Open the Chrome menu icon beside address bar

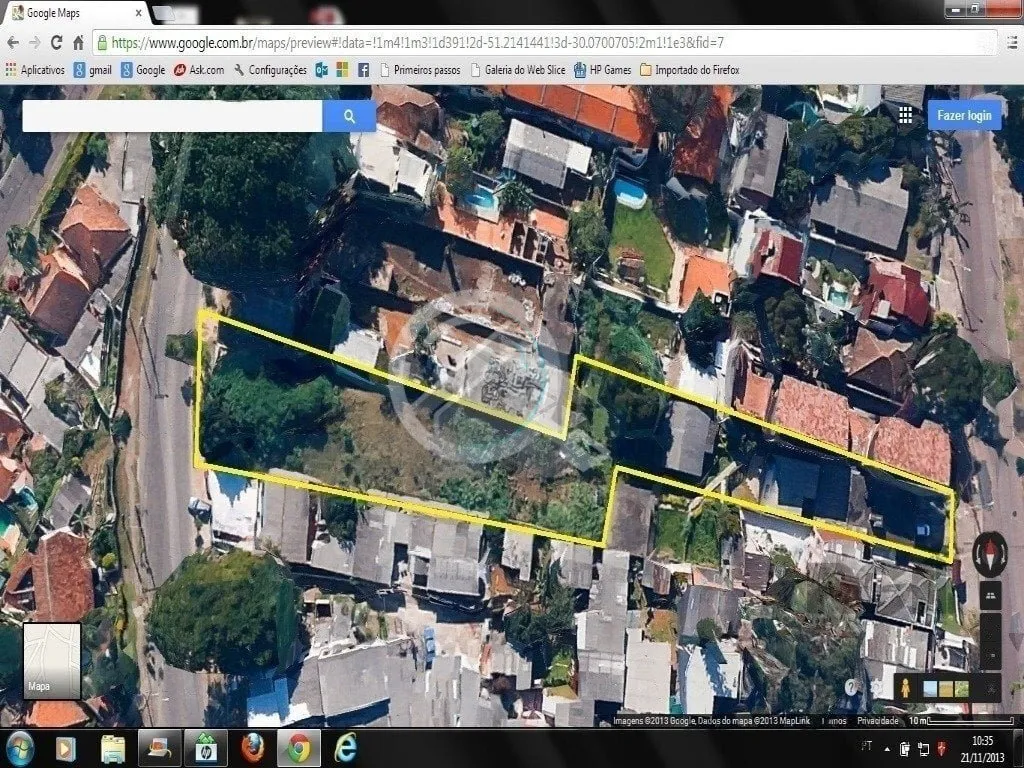[x=1011, y=43]
